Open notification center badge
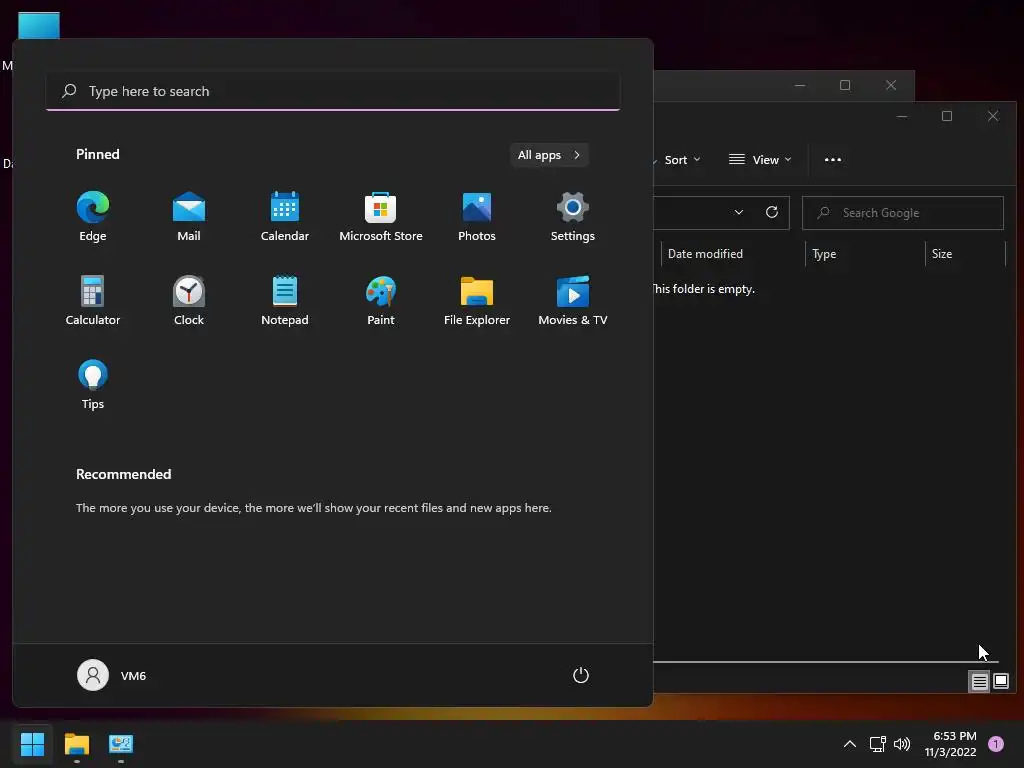 [996, 744]
